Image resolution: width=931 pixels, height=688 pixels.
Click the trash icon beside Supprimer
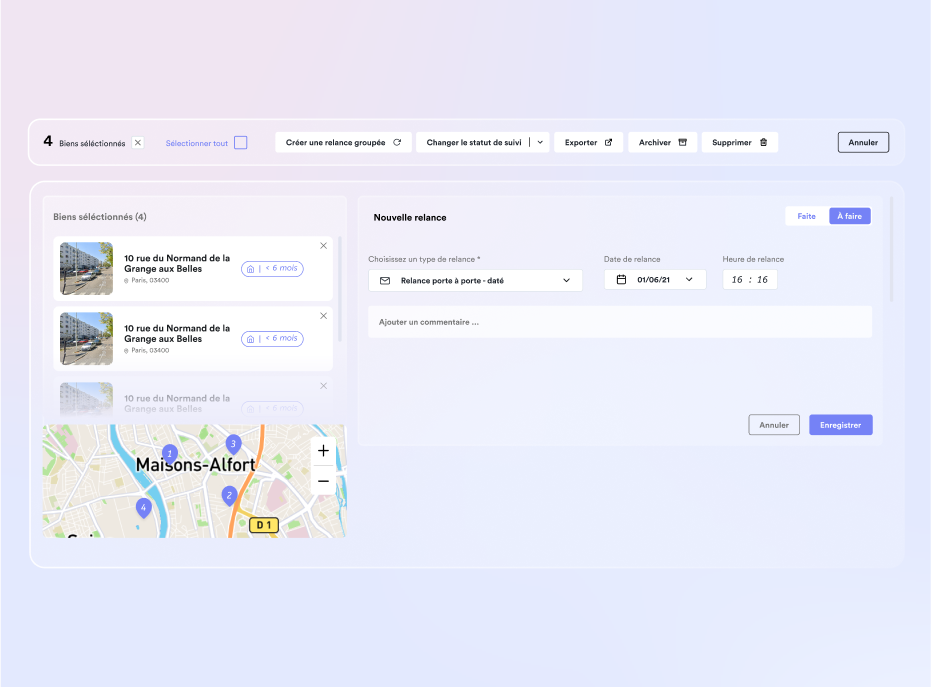point(764,142)
